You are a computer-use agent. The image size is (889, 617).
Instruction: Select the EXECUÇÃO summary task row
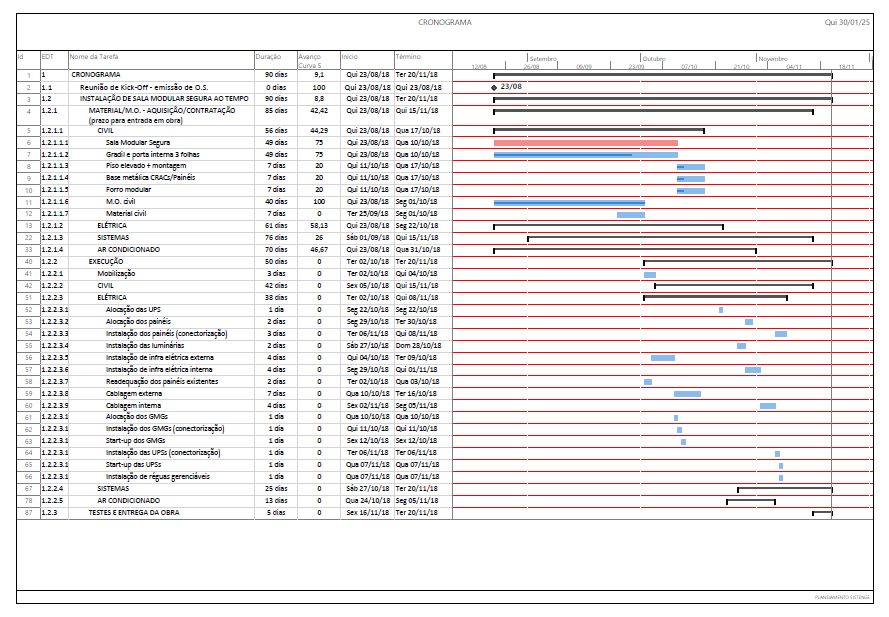click(106, 261)
